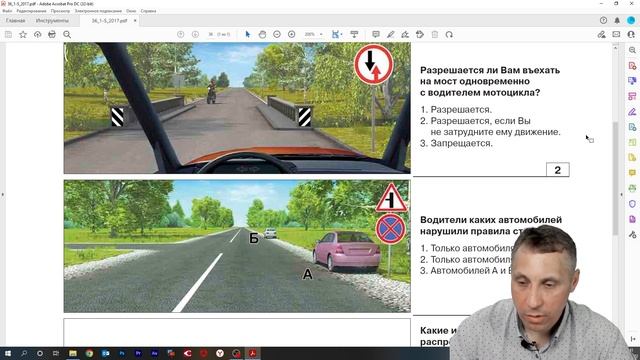Screen dimensions: 640x360
Task: Open the yellow page tool in right pane
Action: (x=632, y=158)
